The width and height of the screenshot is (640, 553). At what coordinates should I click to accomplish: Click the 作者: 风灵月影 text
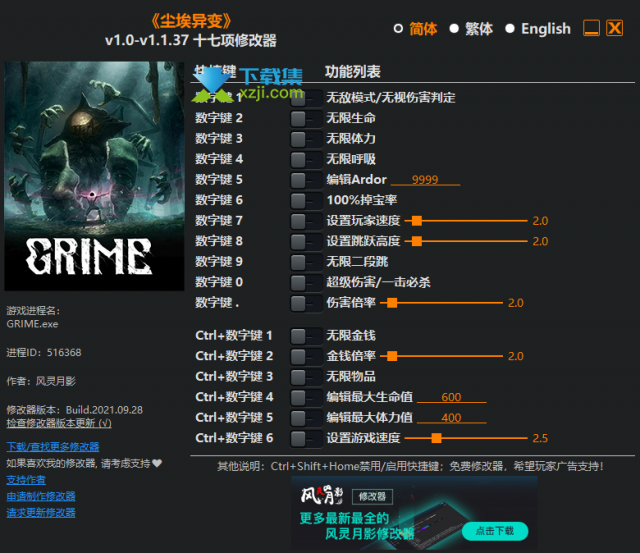coord(41,381)
